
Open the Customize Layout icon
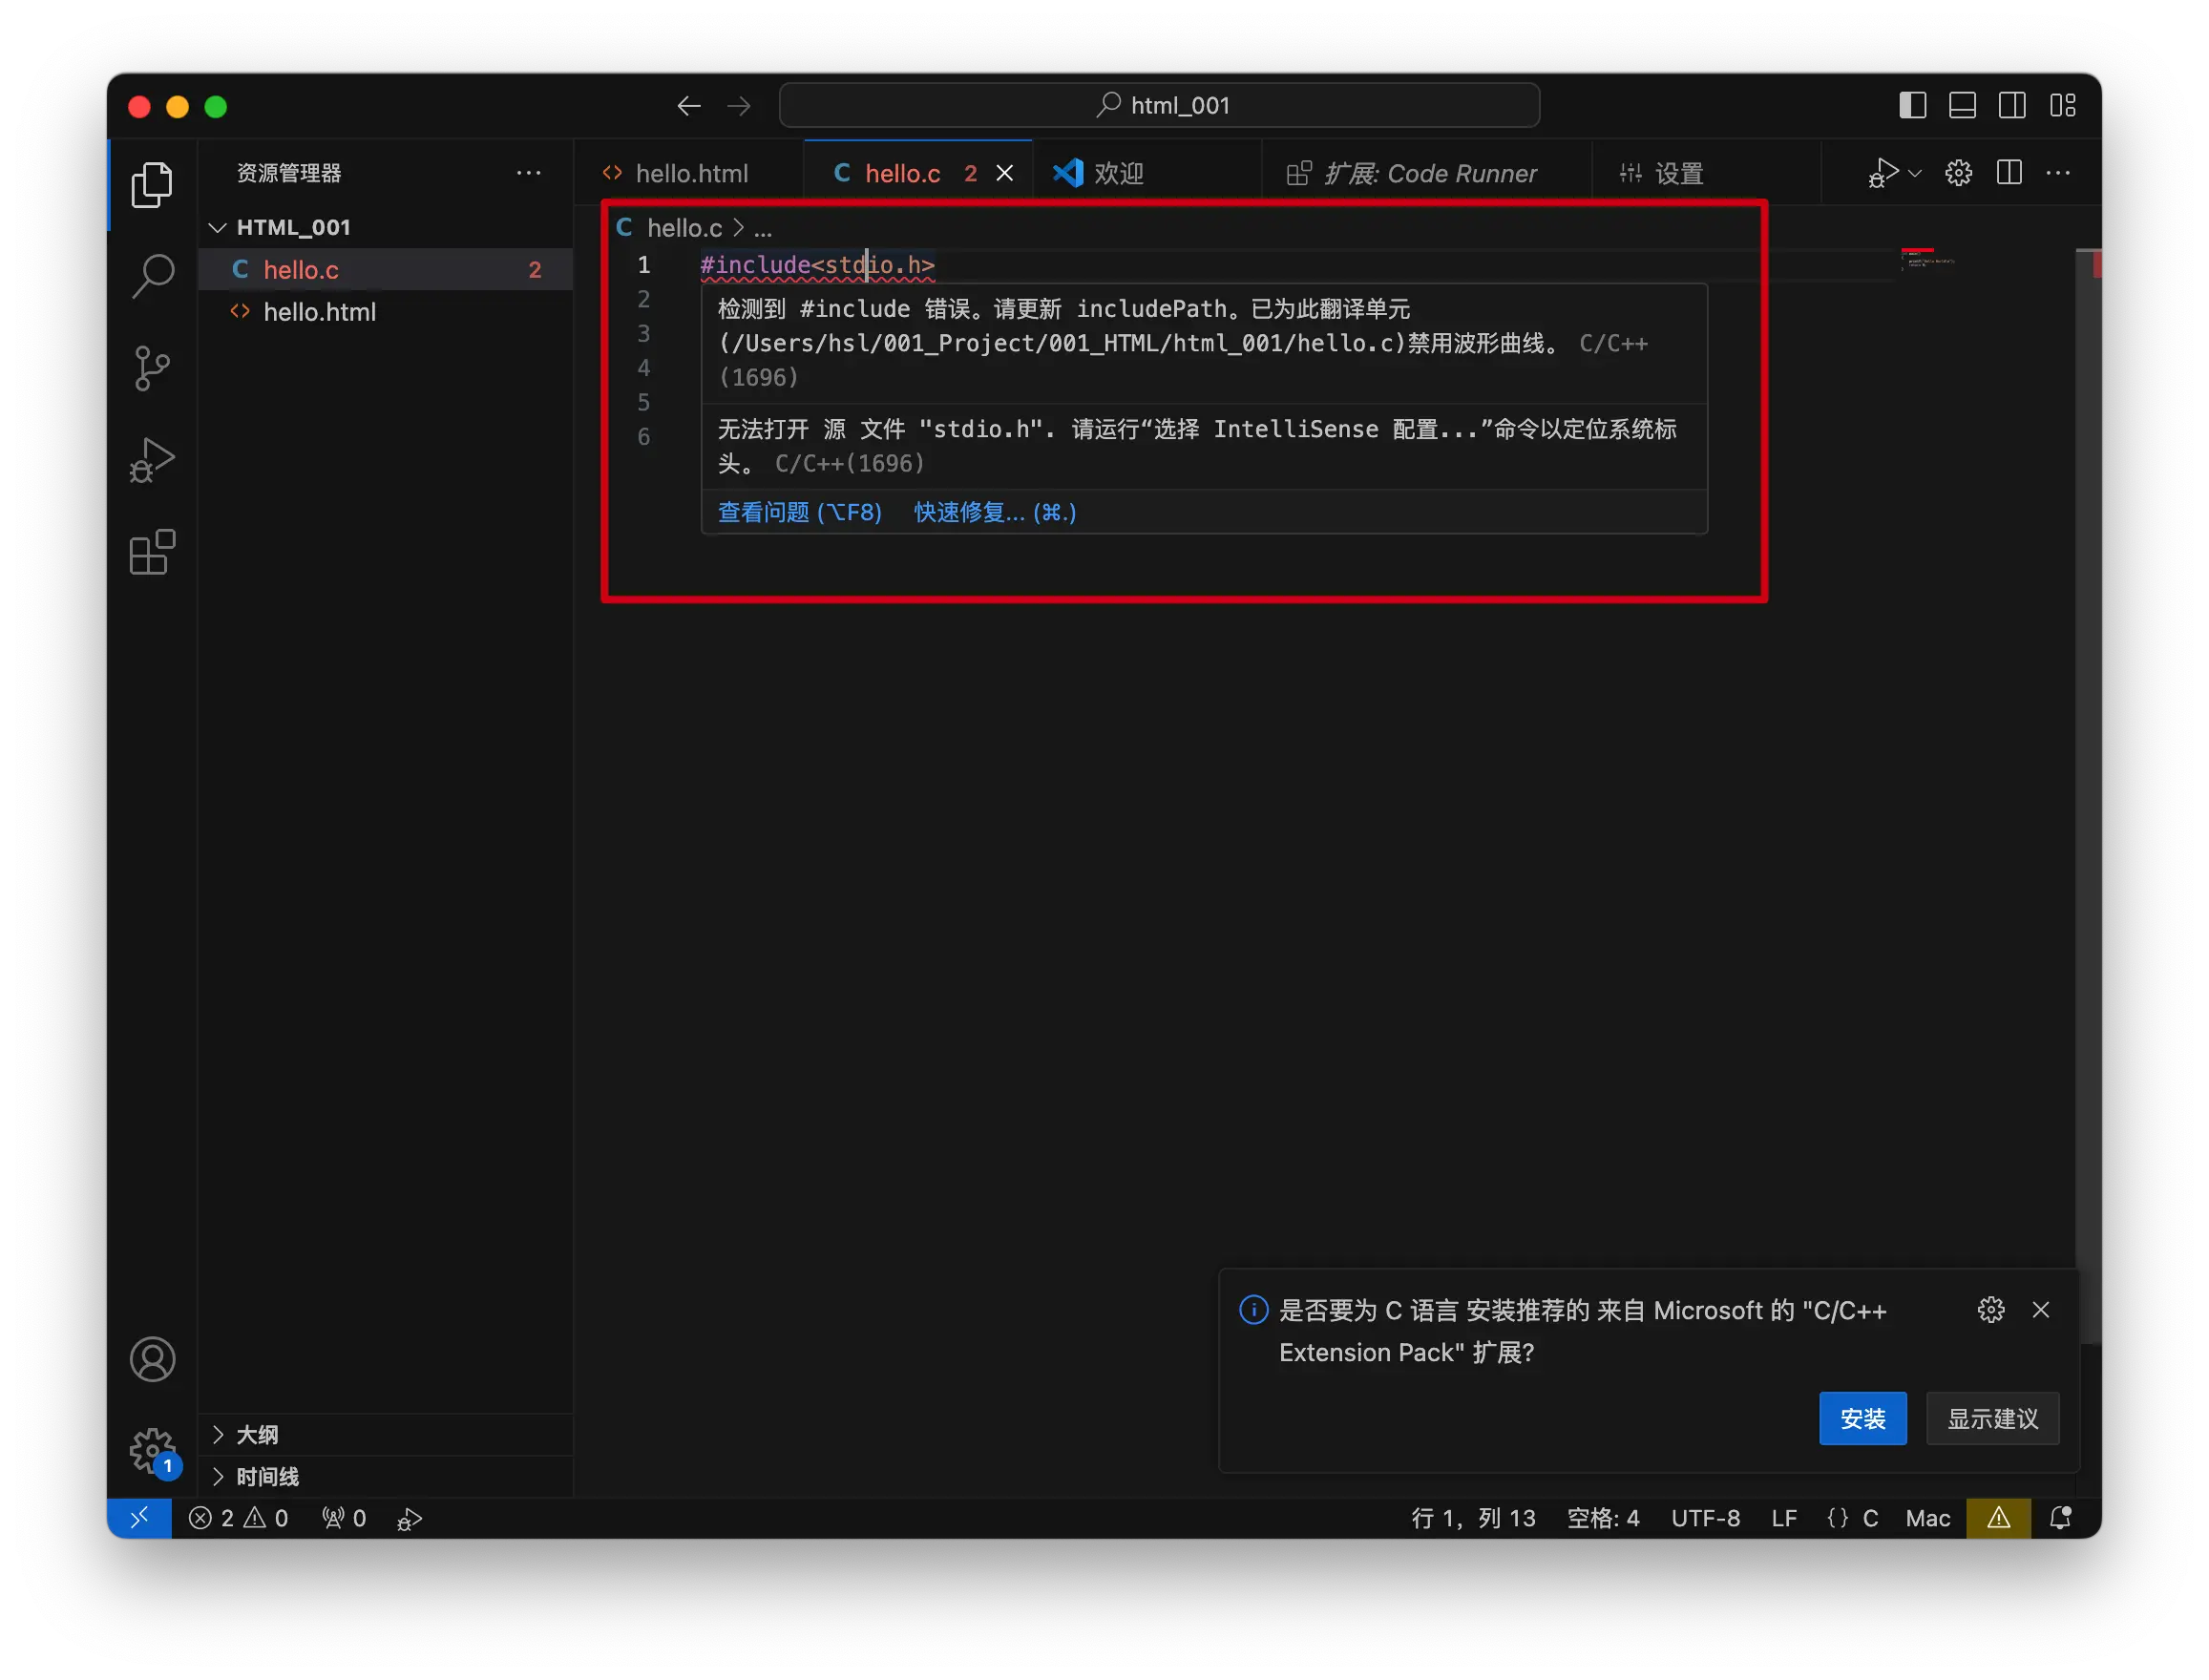pos(2062,105)
